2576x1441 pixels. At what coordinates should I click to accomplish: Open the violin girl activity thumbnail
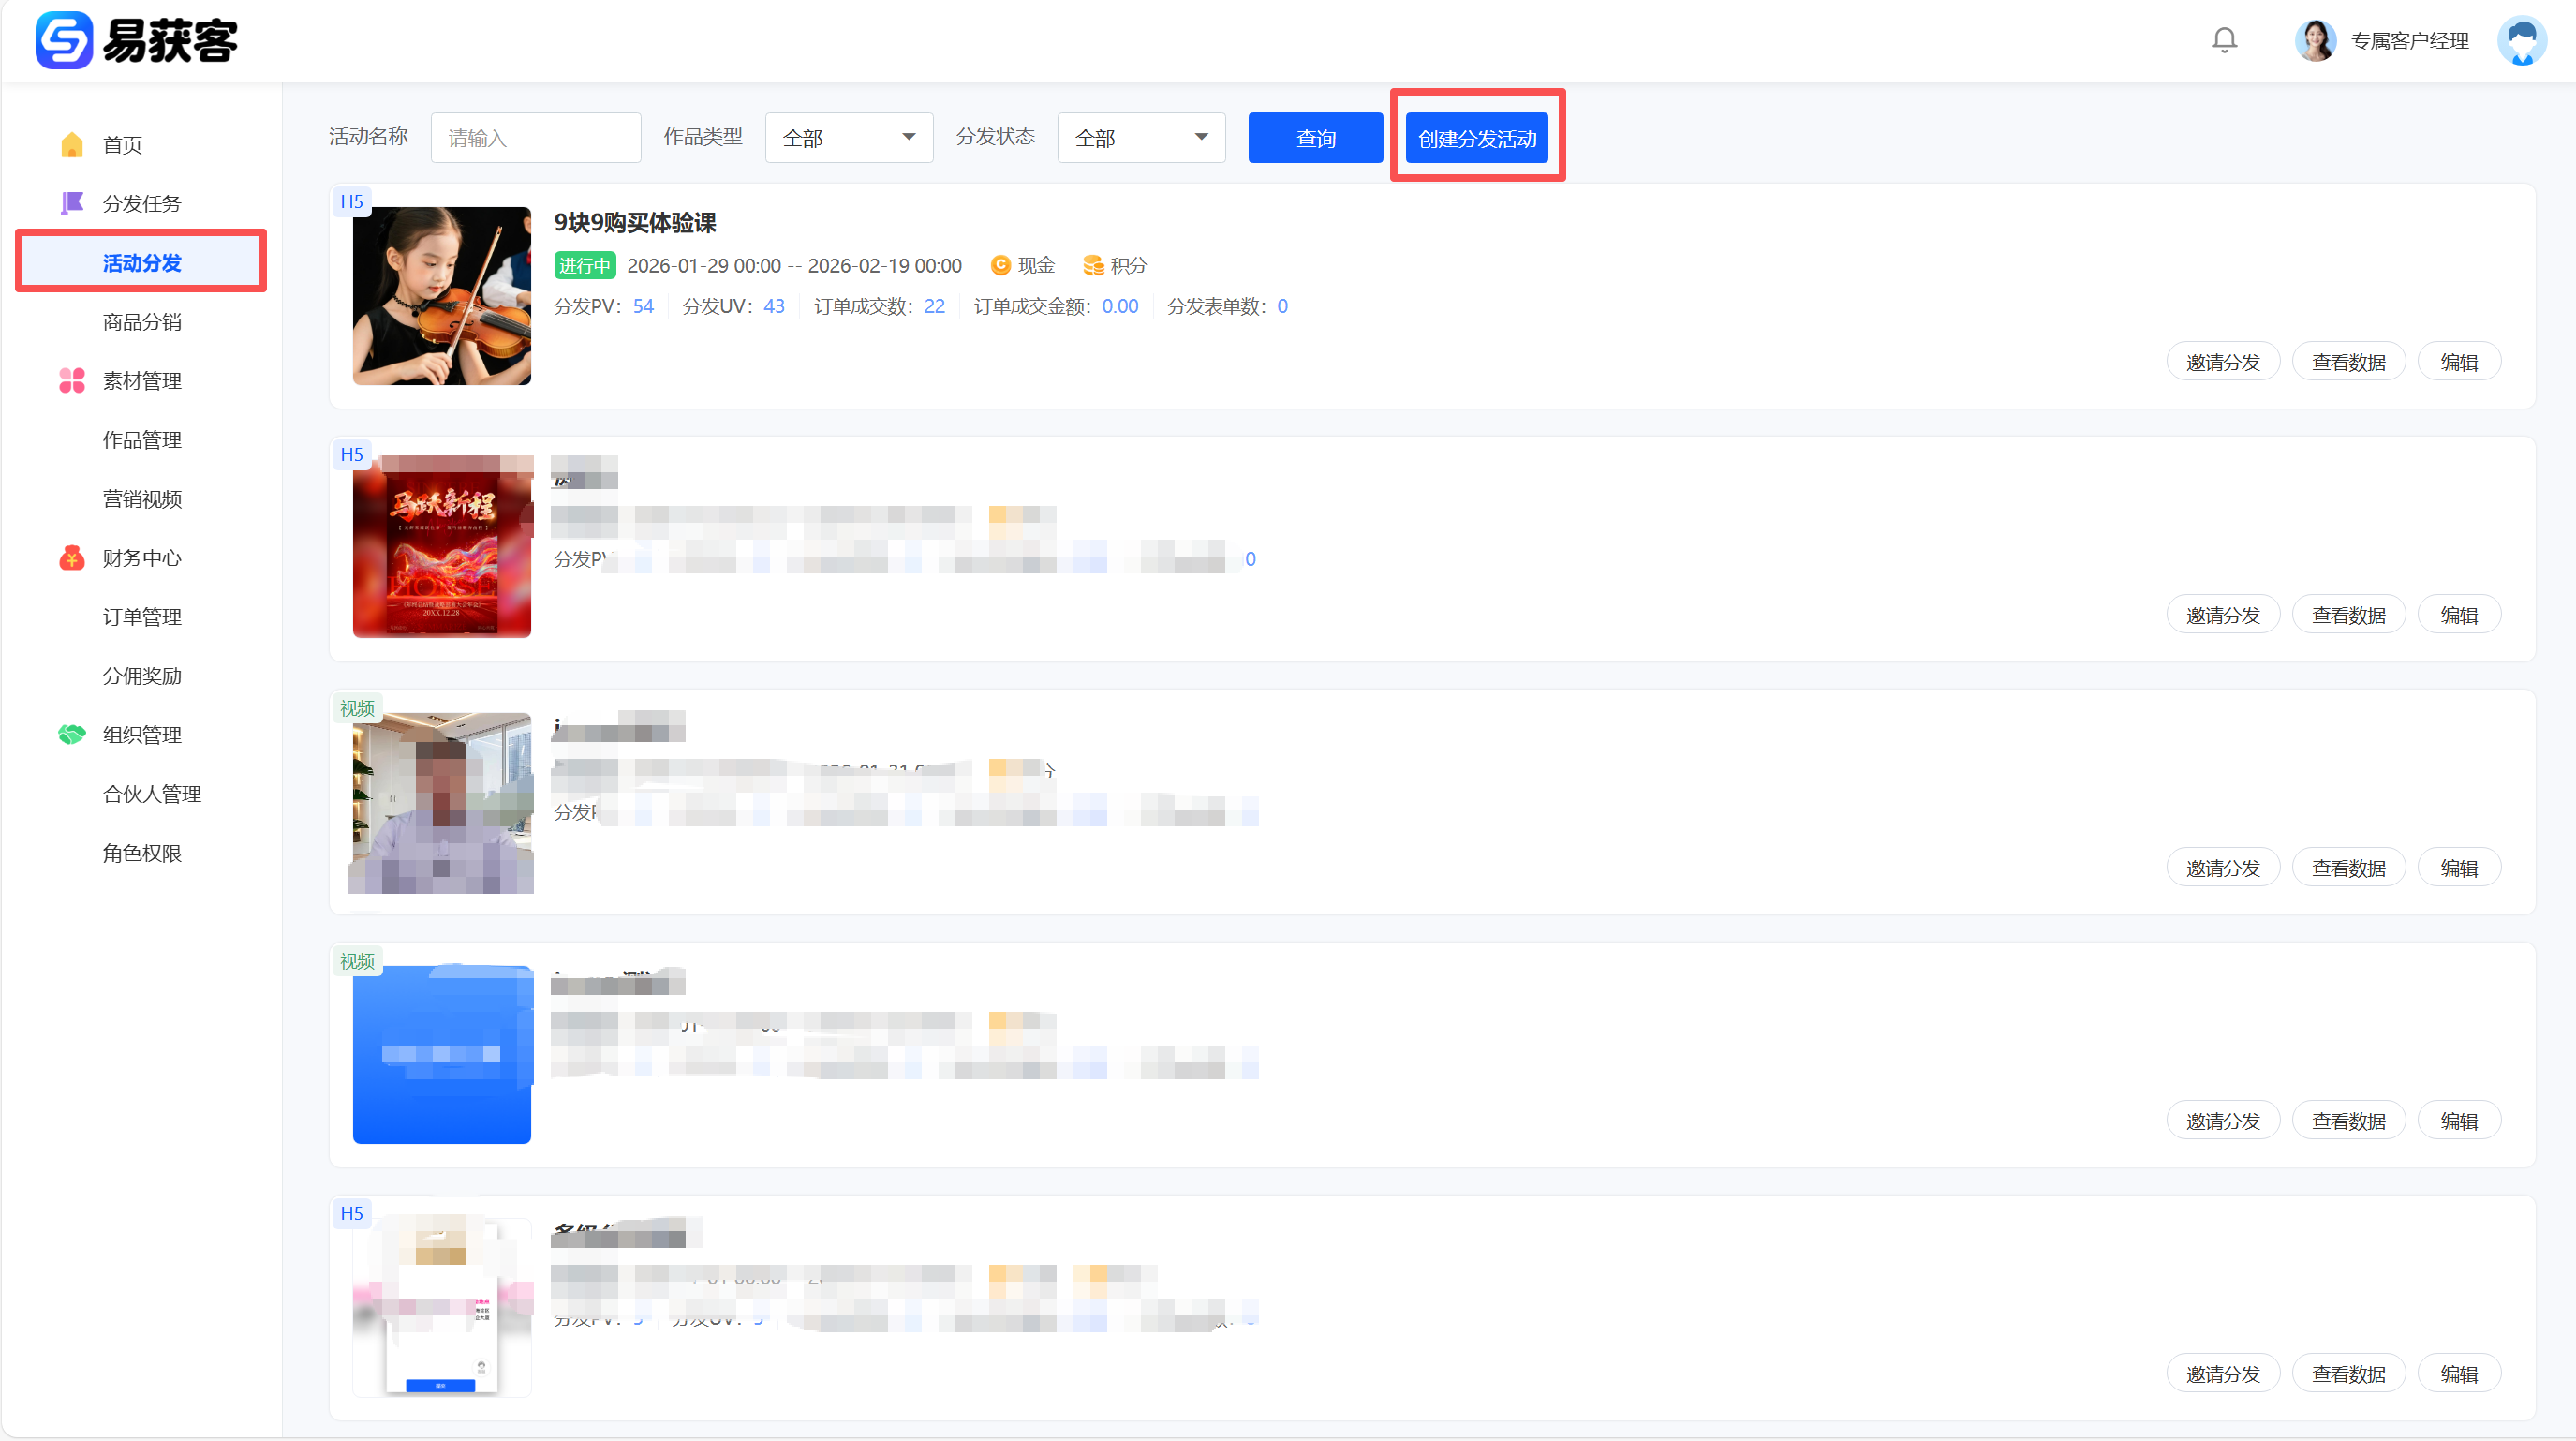pos(442,296)
